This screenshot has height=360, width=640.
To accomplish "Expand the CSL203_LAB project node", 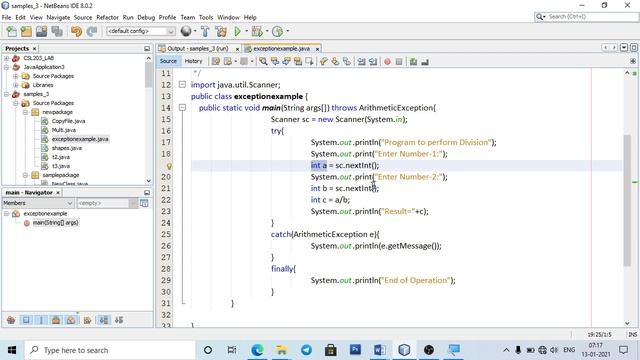I will (x=7, y=58).
